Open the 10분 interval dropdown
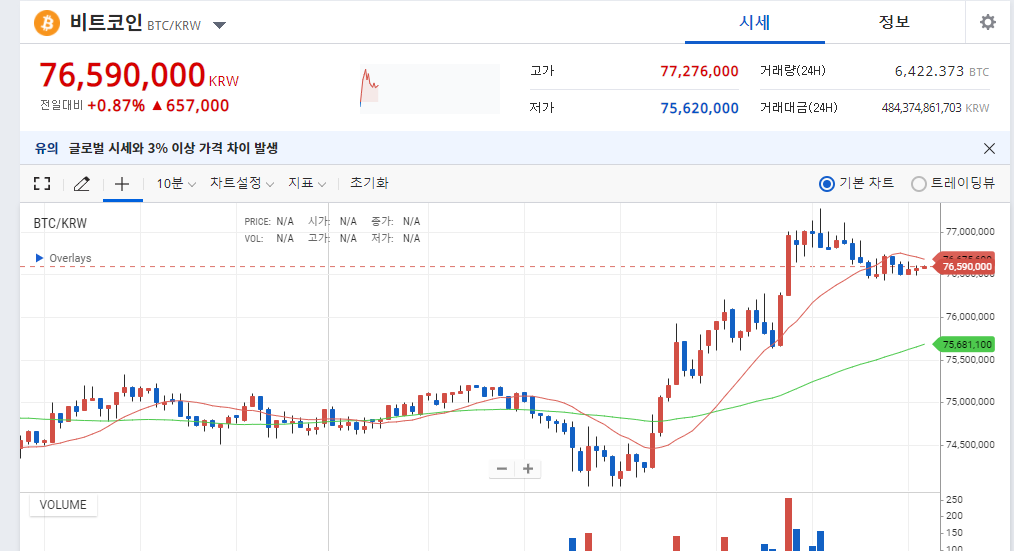 [176, 184]
